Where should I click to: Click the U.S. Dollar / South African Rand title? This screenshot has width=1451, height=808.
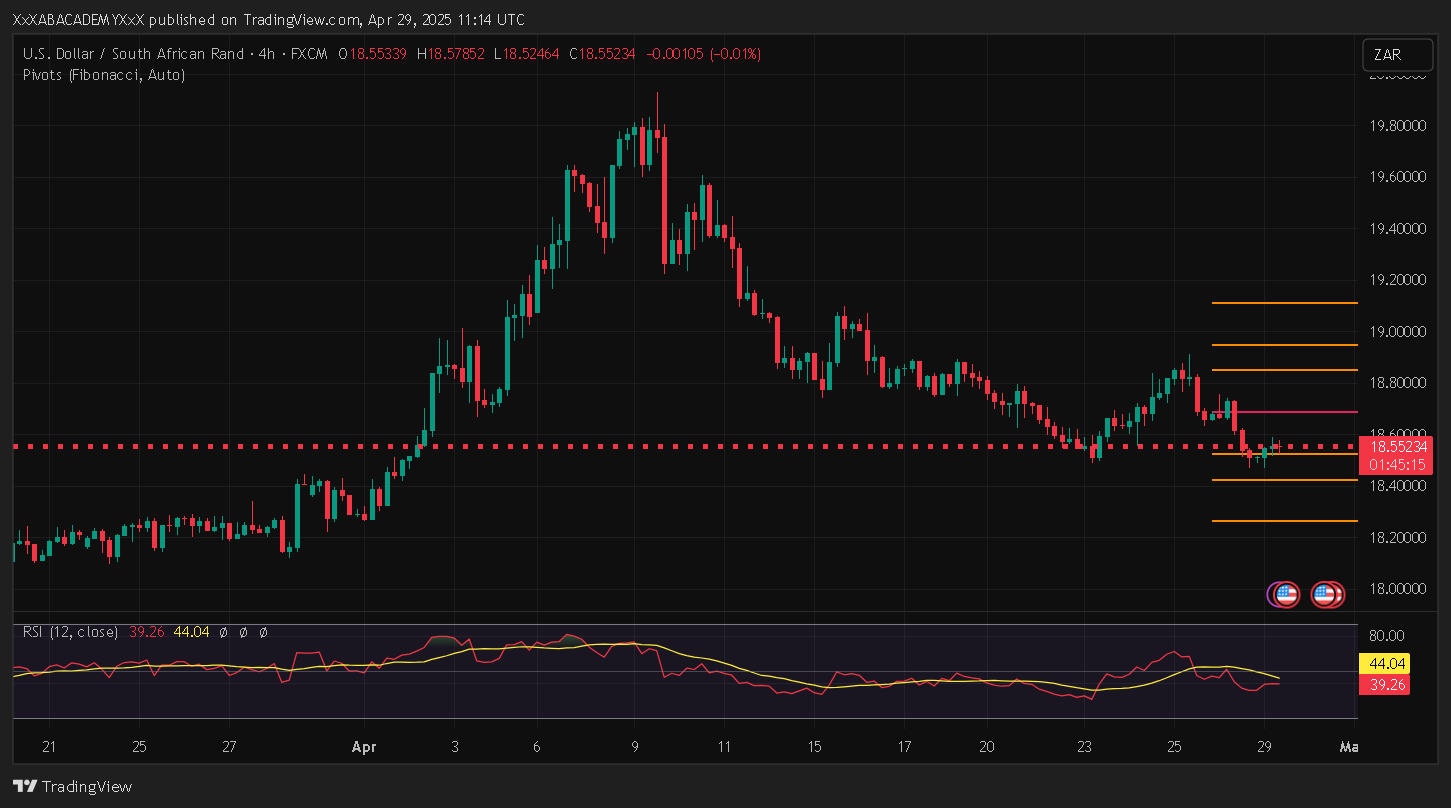click(x=133, y=53)
